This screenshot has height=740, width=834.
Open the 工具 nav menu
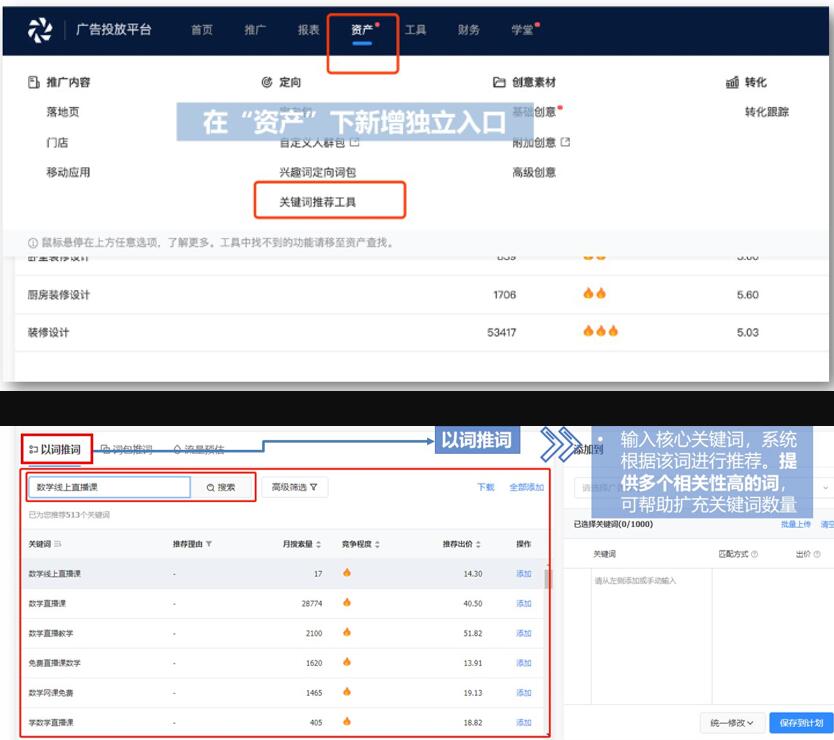coord(415,30)
